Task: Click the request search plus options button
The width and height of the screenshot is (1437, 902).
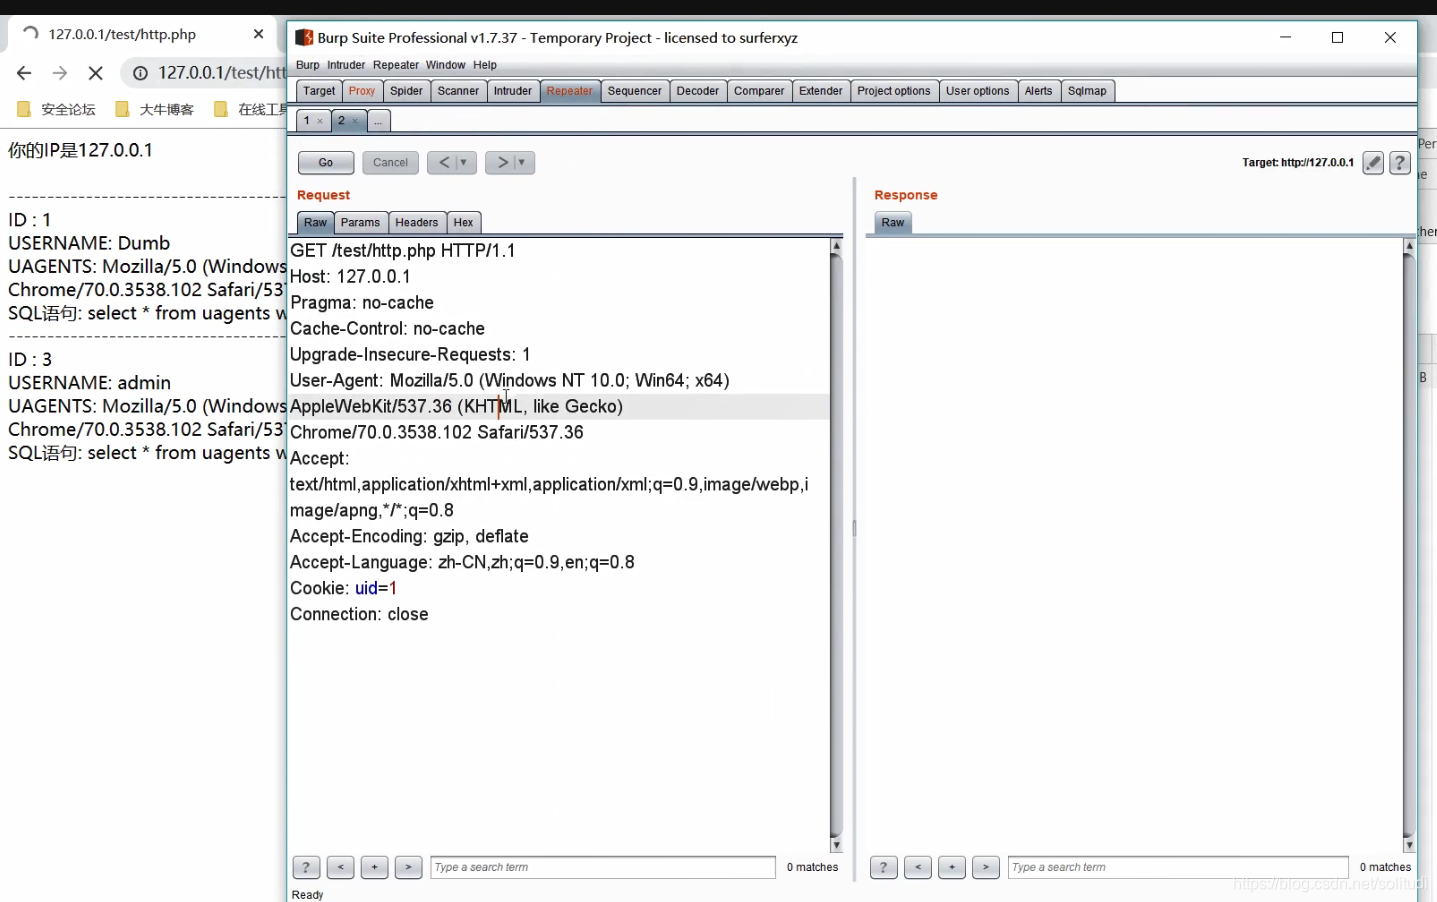Action: click(374, 867)
